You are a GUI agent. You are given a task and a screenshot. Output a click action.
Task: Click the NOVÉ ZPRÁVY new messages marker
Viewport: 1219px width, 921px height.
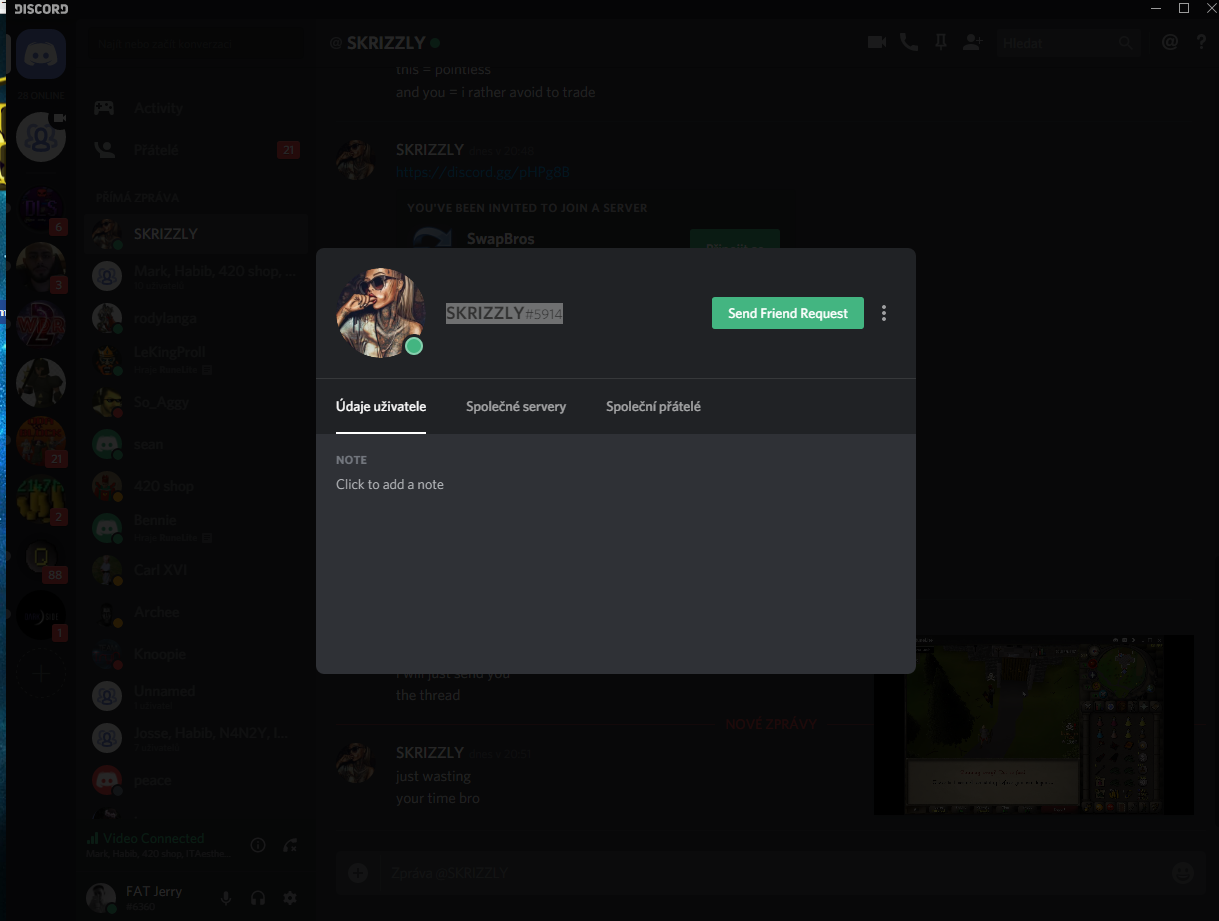(x=770, y=724)
